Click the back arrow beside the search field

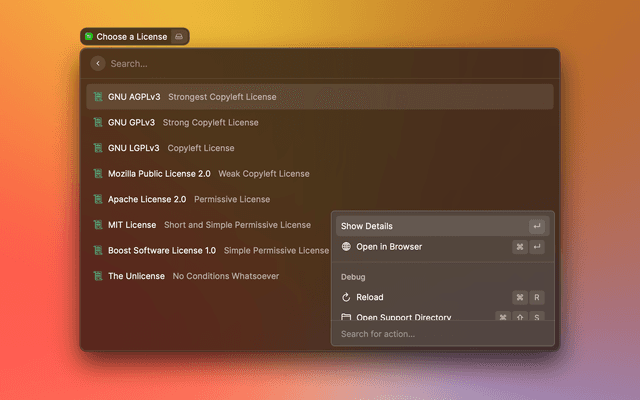(98, 63)
